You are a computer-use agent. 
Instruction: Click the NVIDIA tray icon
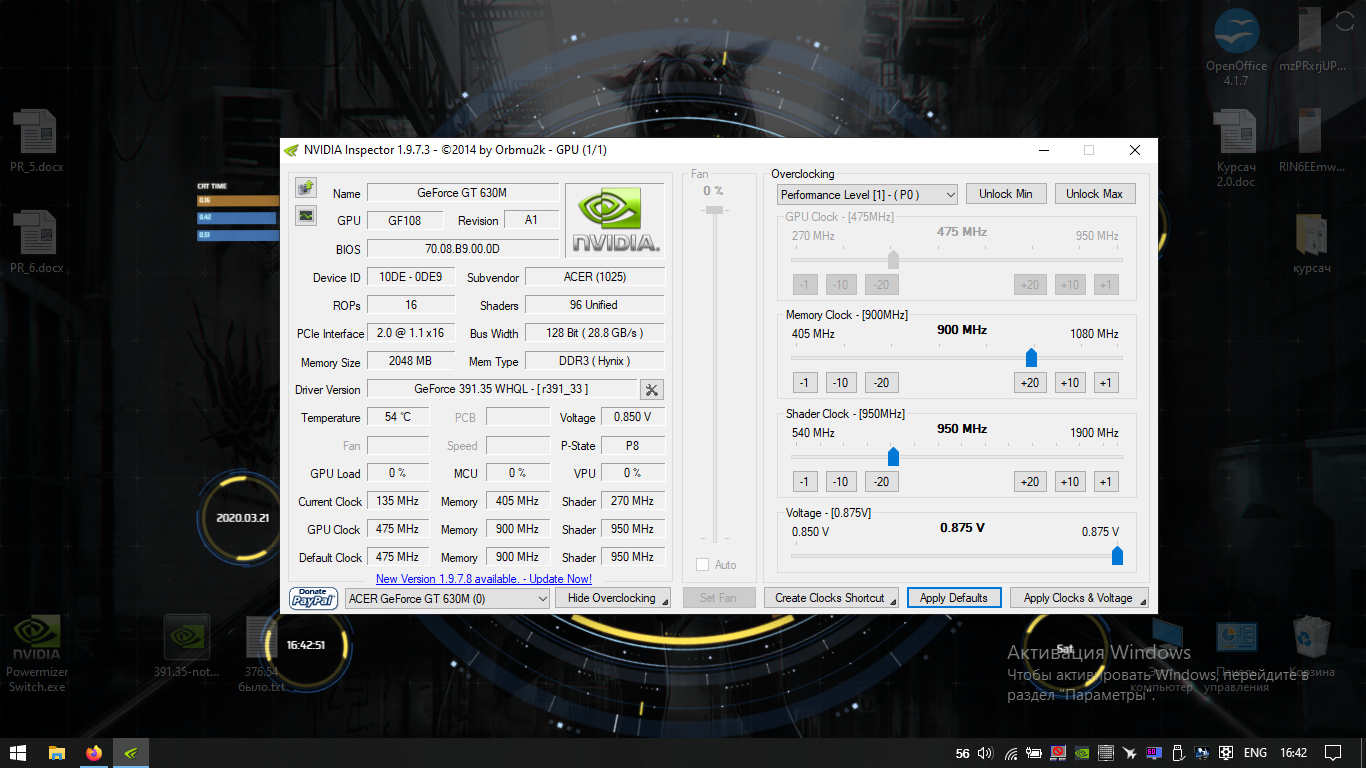pyautogui.click(x=1082, y=753)
